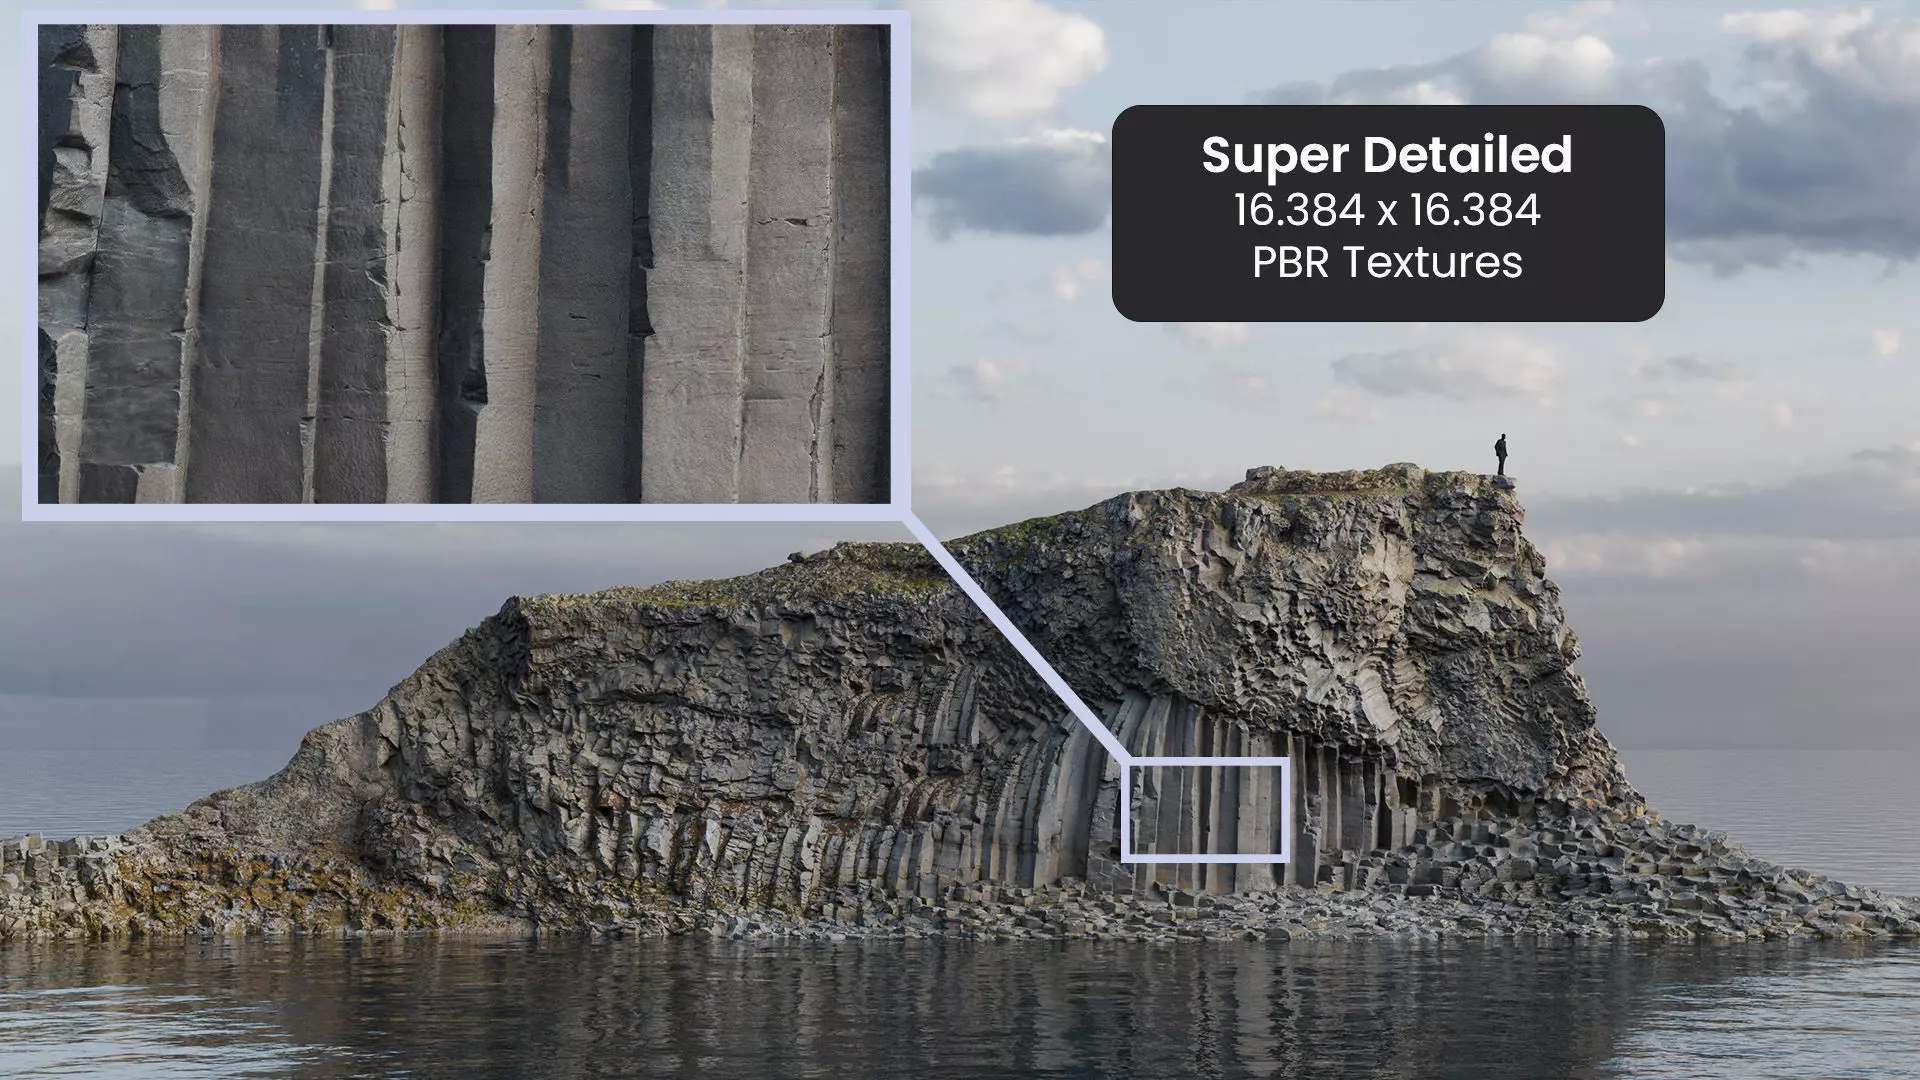Click the human figure standing on cliff top
Viewport: 1920px width, 1080px height.
click(1501, 454)
